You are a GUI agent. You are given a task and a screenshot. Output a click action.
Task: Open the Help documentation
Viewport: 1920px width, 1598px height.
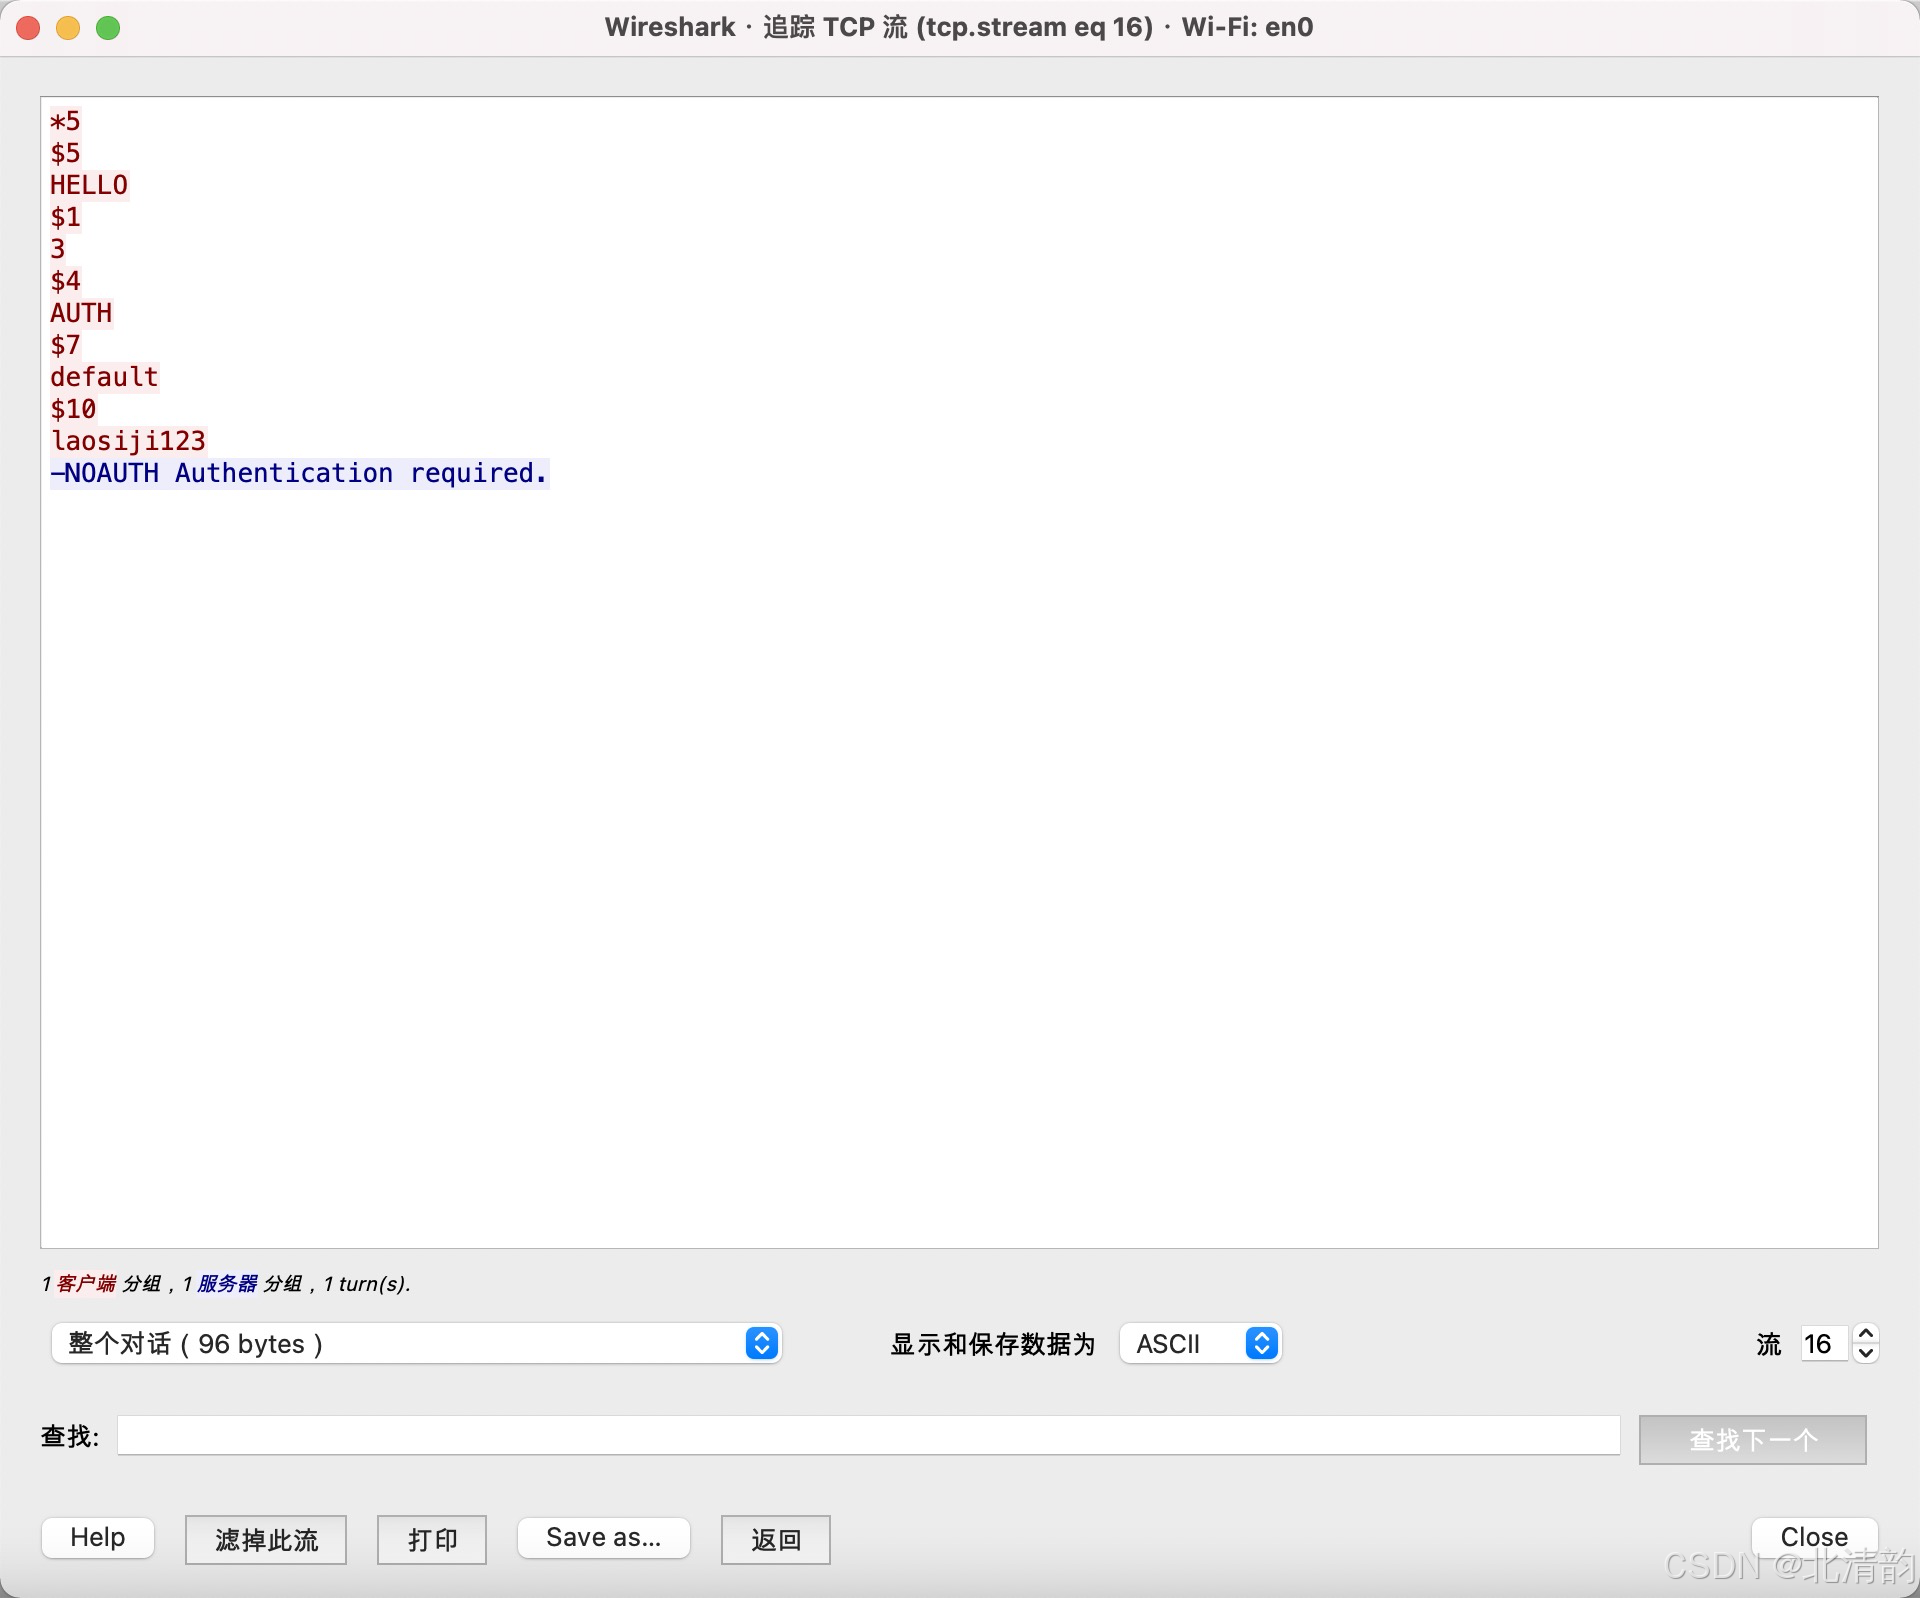coord(97,1537)
